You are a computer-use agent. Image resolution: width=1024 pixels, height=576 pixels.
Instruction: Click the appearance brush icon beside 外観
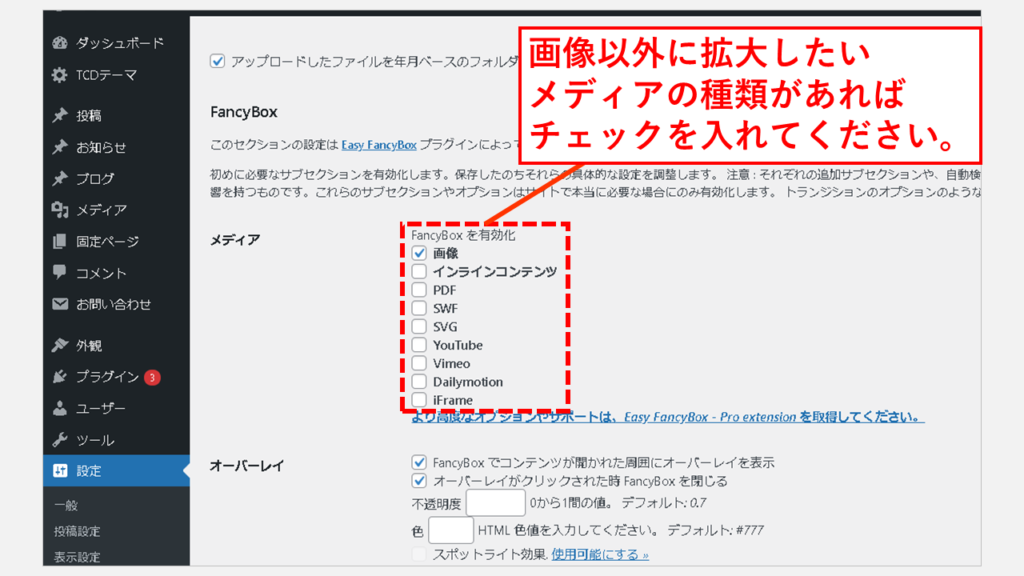pyautogui.click(x=60, y=345)
